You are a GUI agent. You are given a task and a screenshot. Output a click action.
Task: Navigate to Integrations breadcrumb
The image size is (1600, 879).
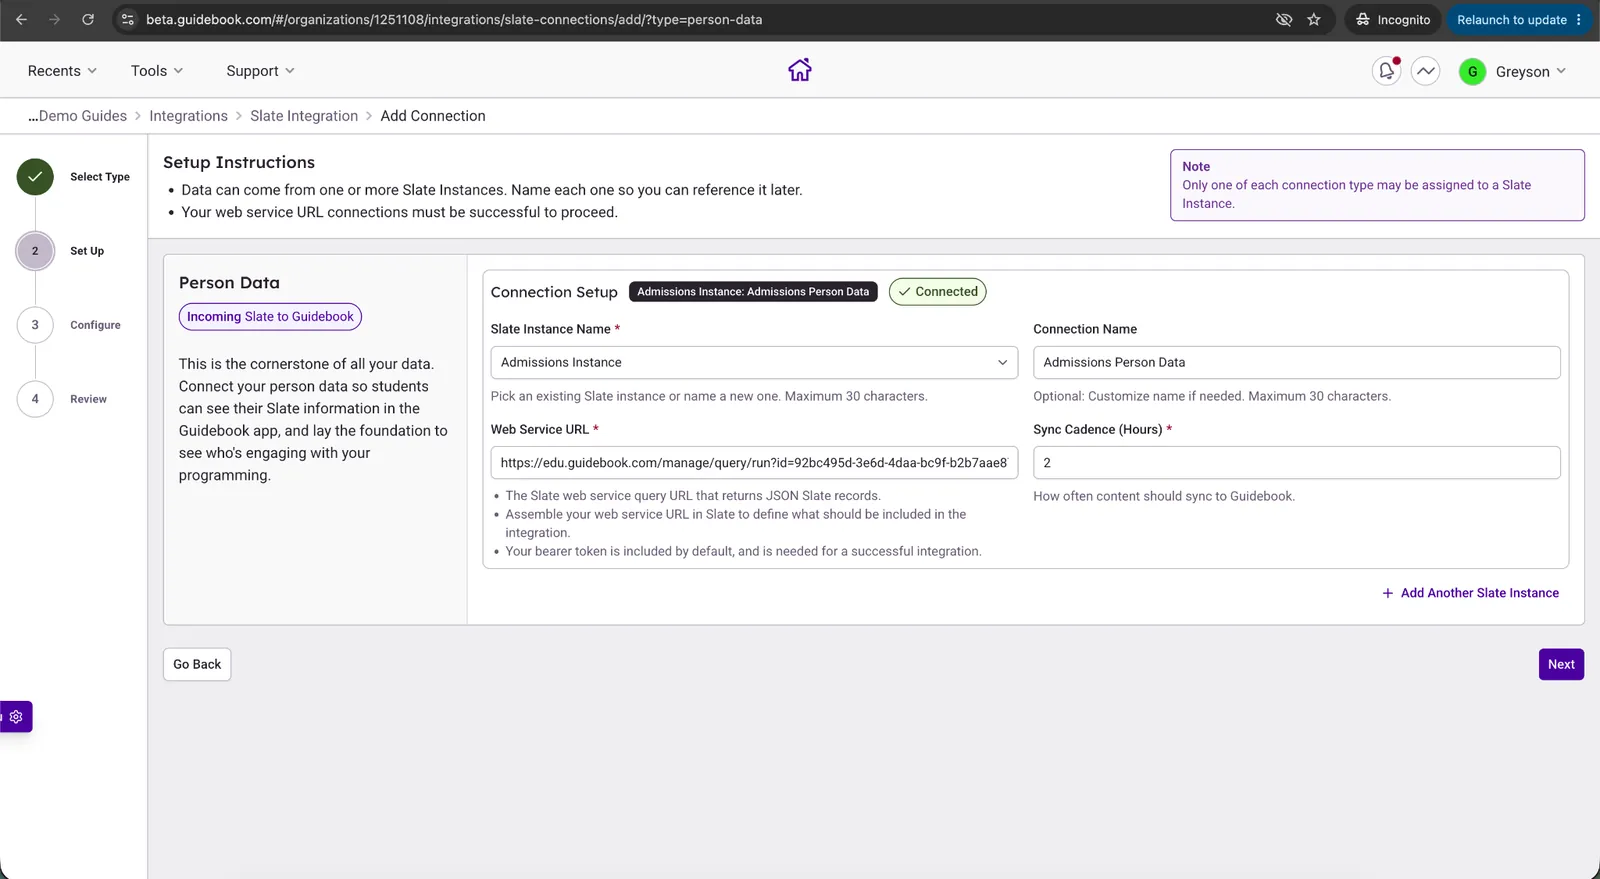tap(188, 116)
